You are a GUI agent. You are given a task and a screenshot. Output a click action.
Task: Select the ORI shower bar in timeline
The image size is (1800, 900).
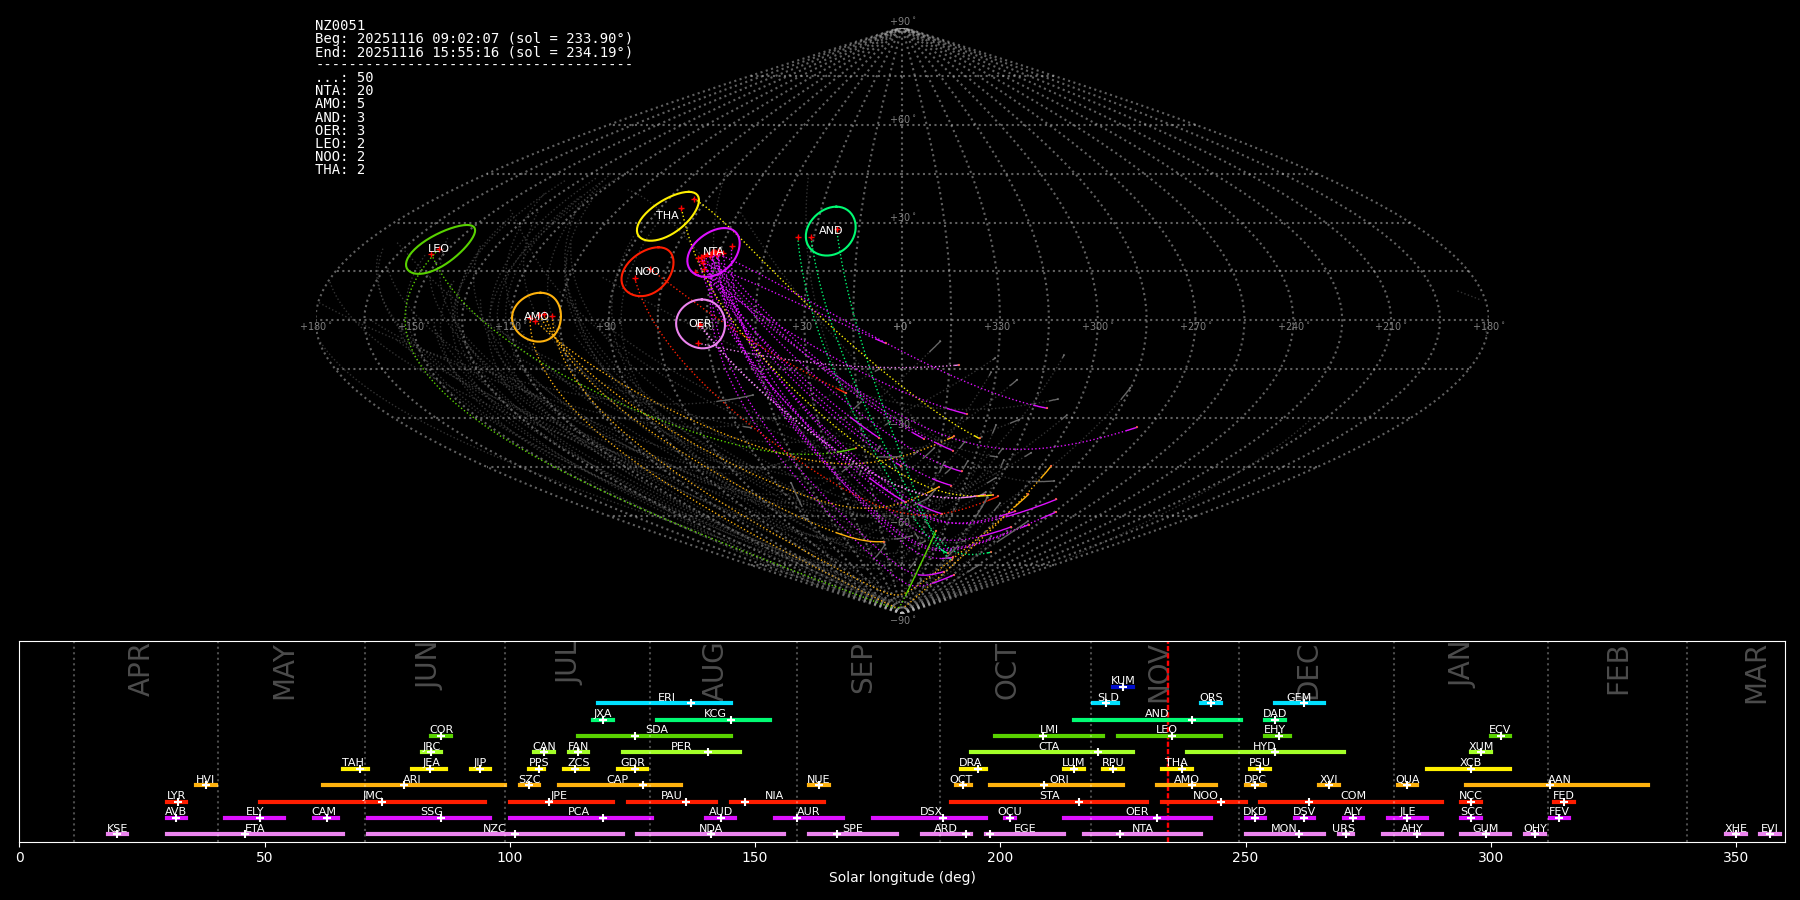tap(1056, 785)
